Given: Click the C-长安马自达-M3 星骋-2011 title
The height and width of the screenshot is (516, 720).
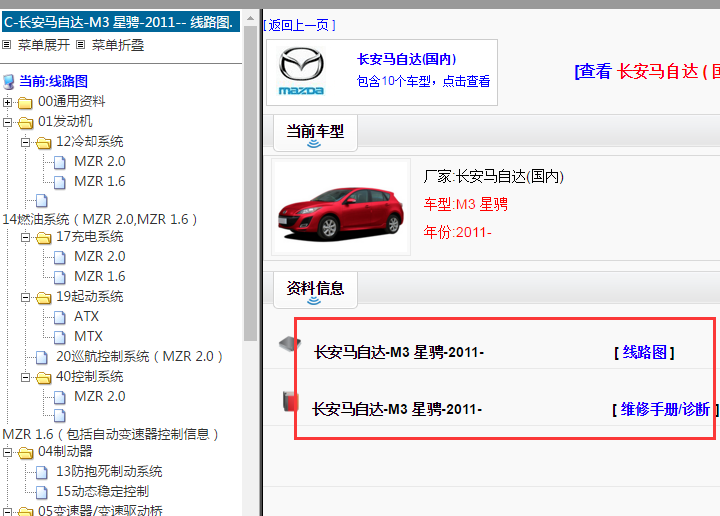Looking at the screenshot, I should click(121, 22).
